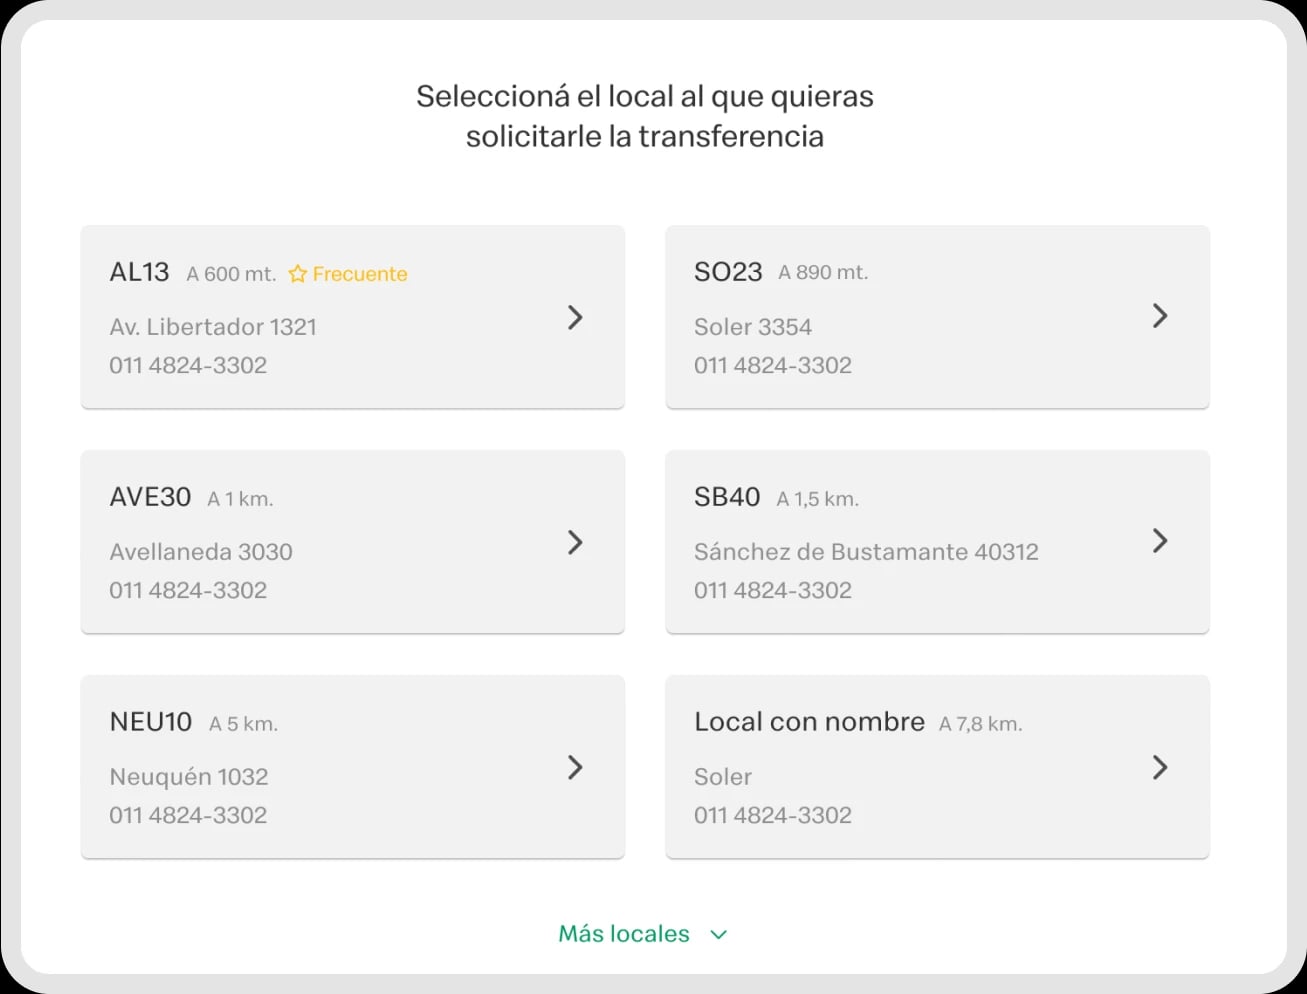The image size is (1307, 994).
Task: Select the Local con nombre card
Action: (x=937, y=767)
